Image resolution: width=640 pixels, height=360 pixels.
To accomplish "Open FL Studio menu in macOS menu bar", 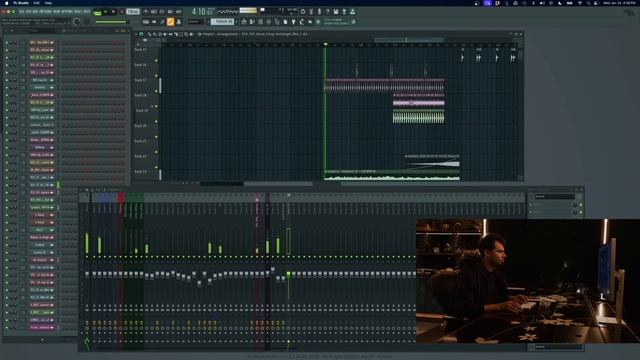I will [x=21, y=3].
